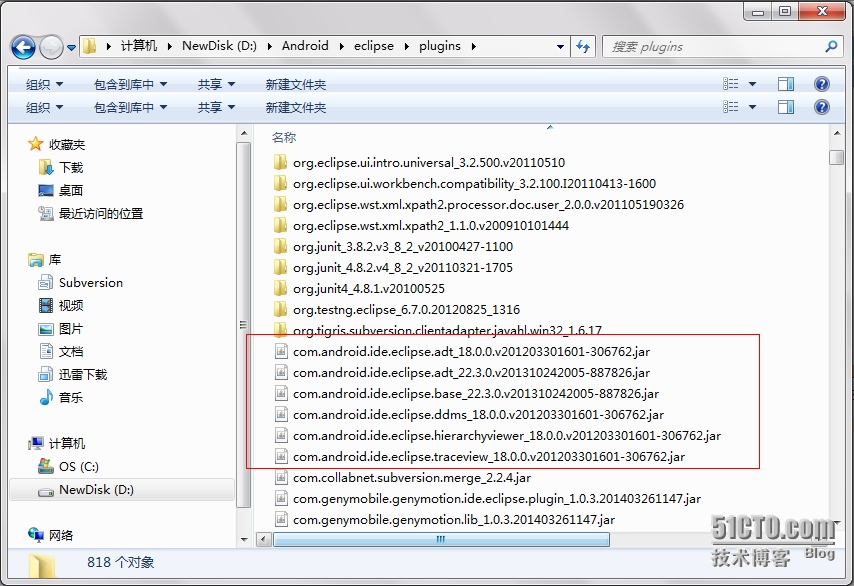Select folder org.eclipse.ui.intro.universal_3.2.500.v20110510
Viewport: 854px width, 586px height.
tap(429, 162)
